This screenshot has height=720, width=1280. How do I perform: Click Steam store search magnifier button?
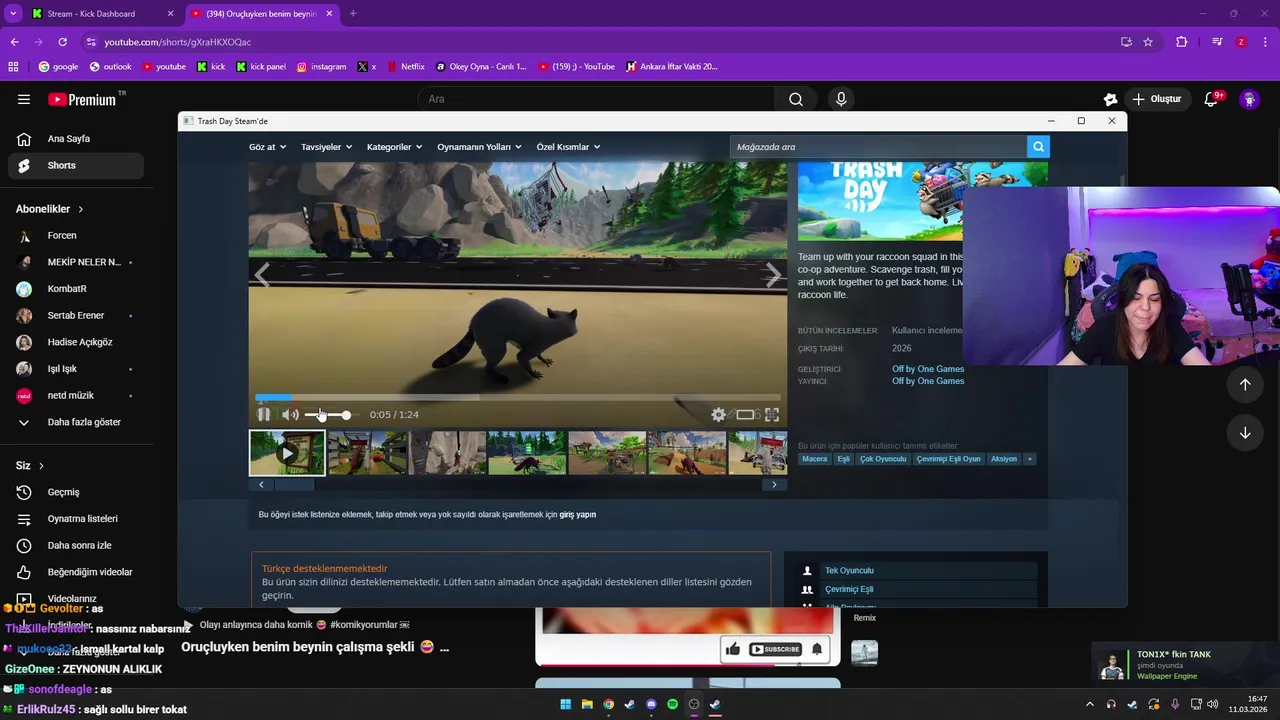(1038, 147)
